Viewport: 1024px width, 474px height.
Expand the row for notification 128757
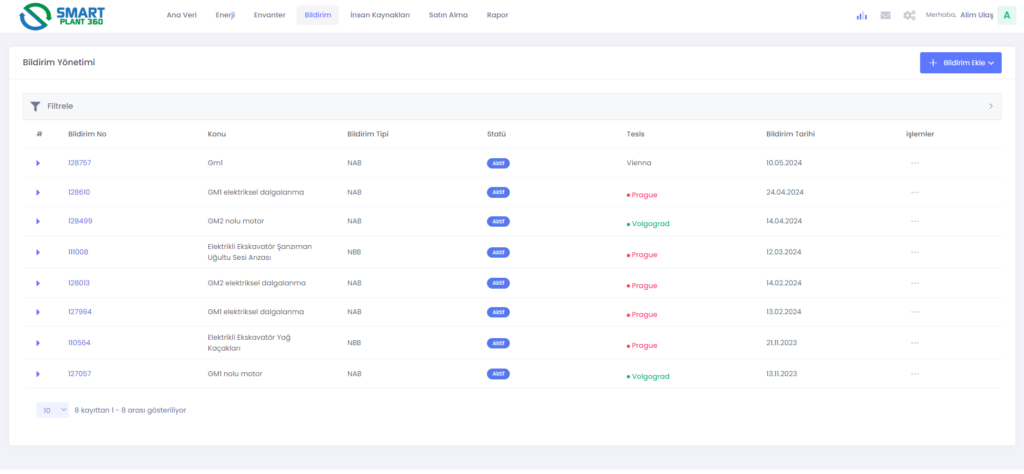(x=38, y=163)
